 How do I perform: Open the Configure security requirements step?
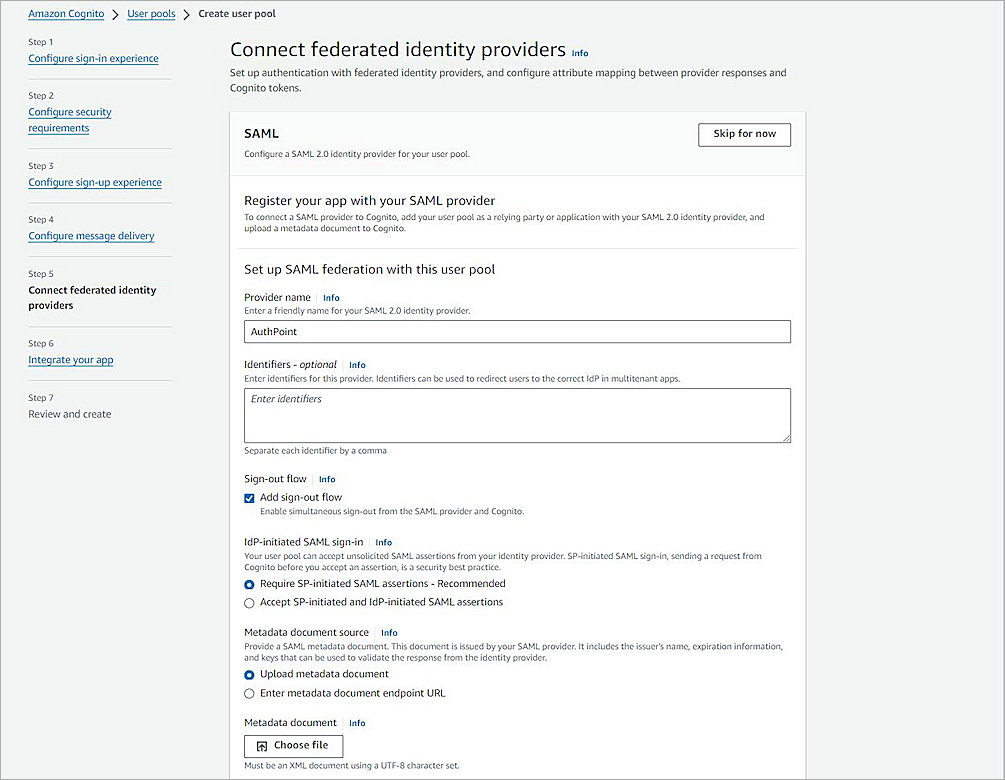[x=69, y=118]
